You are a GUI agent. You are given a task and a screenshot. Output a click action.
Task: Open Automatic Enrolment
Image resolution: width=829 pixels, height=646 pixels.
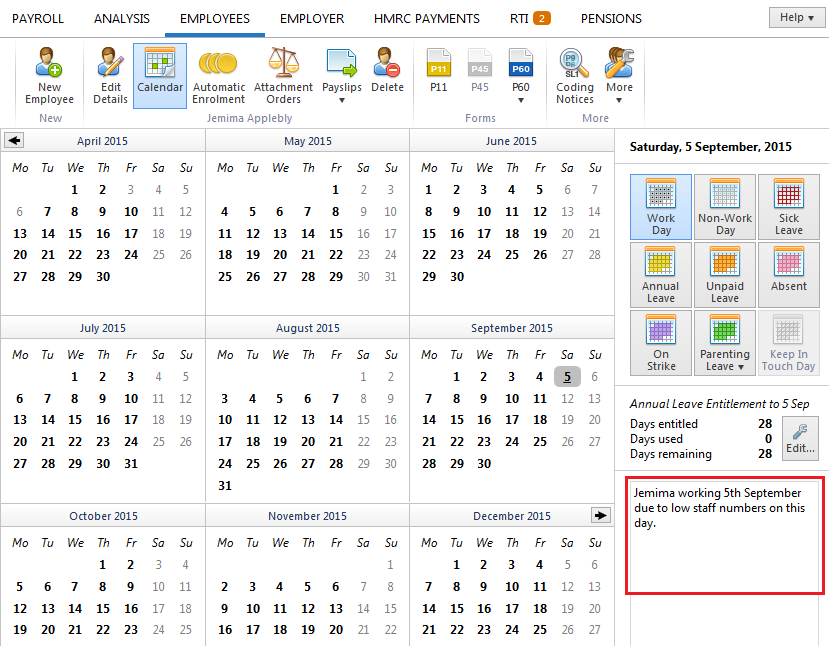tap(218, 76)
